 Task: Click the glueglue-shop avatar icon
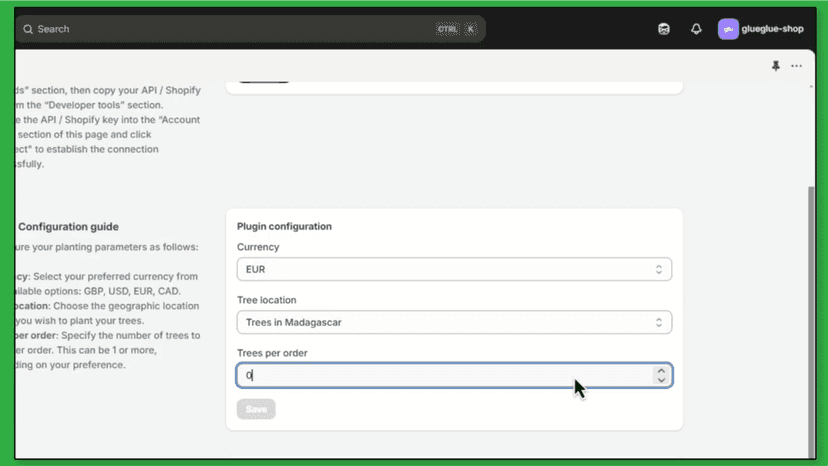pyautogui.click(x=728, y=29)
